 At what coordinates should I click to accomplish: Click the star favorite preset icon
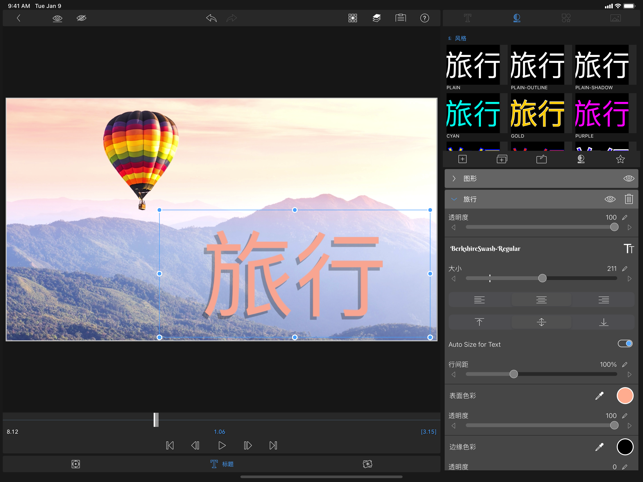pyautogui.click(x=620, y=159)
